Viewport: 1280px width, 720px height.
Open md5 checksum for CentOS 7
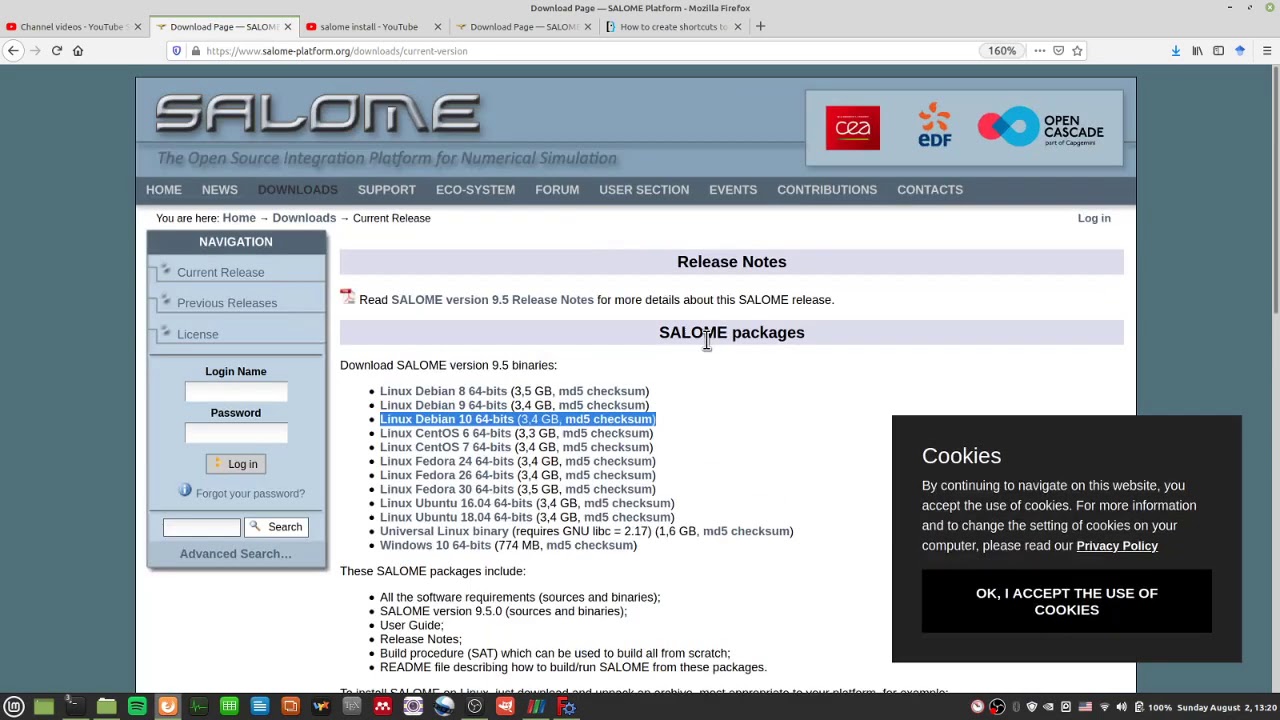[x=607, y=447]
